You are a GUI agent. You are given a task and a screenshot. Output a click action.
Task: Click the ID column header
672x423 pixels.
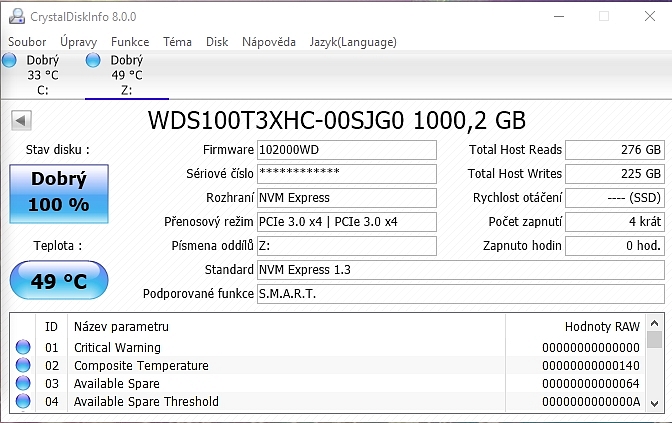pos(51,327)
